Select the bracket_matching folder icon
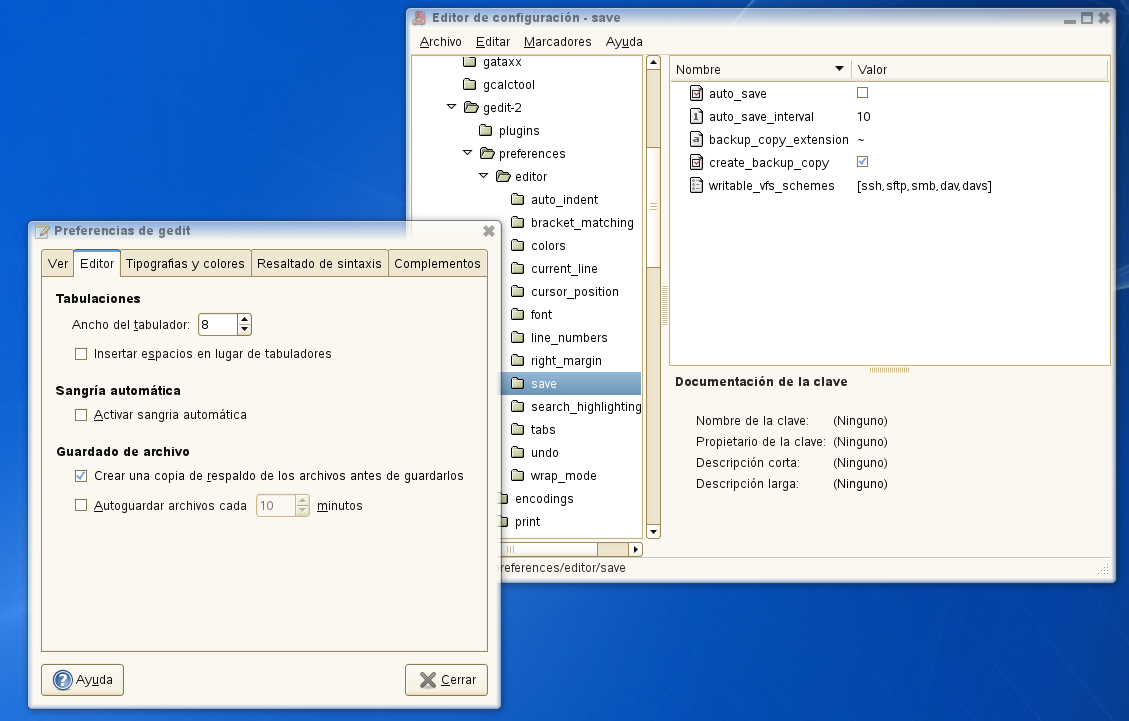Viewport: 1129px width, 721px height. (x=517, y=222)
